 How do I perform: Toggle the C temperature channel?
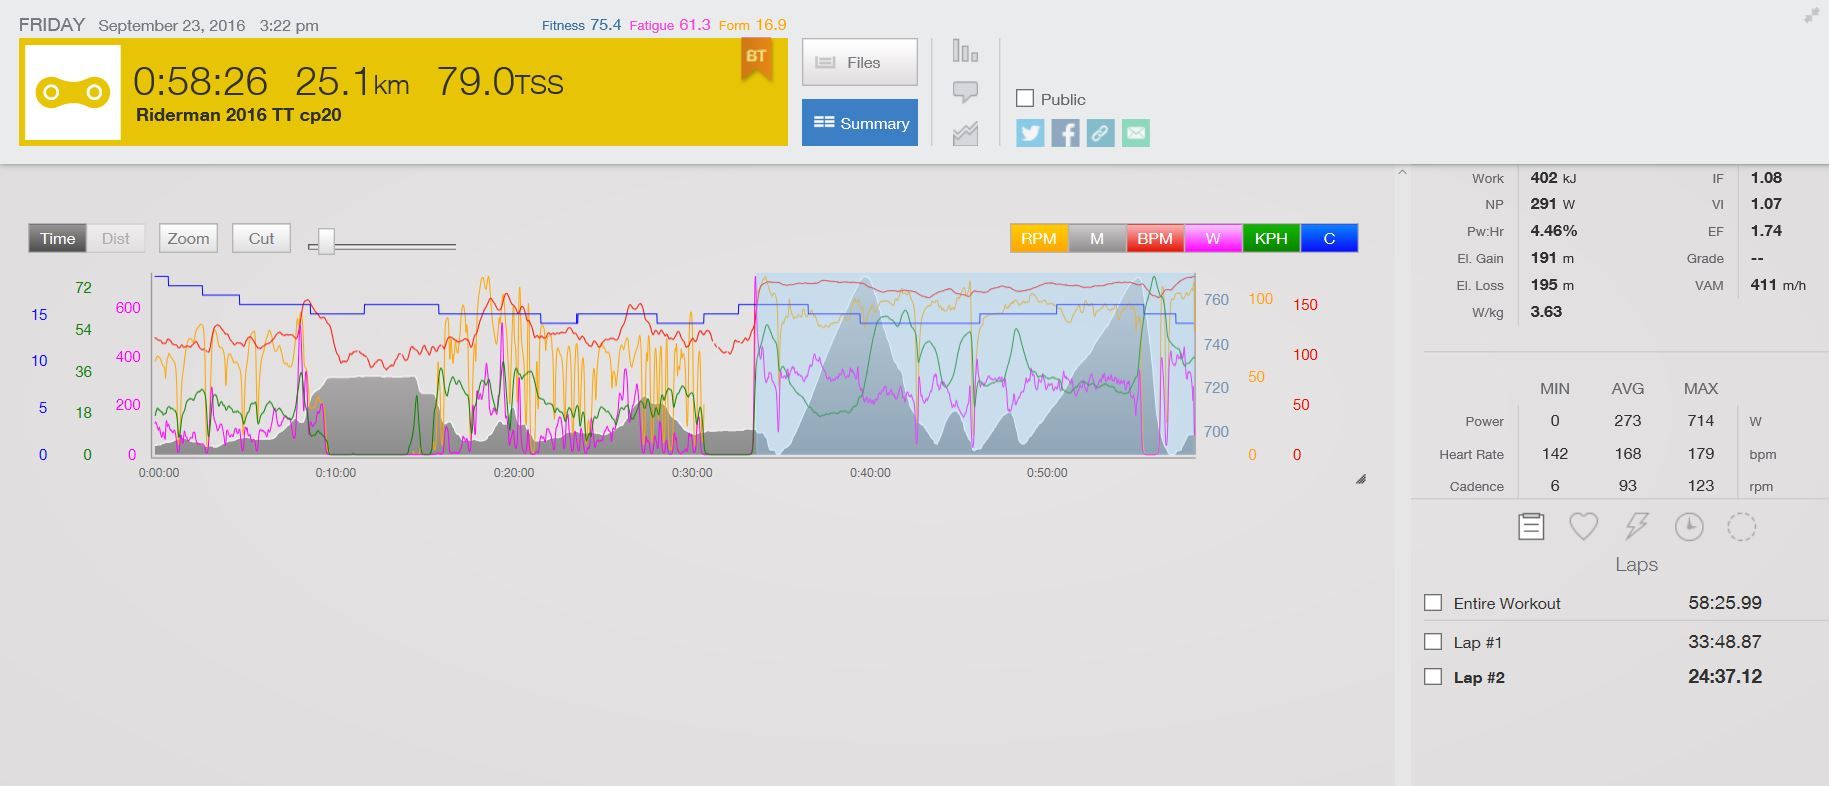click(x=1329, y=238)
